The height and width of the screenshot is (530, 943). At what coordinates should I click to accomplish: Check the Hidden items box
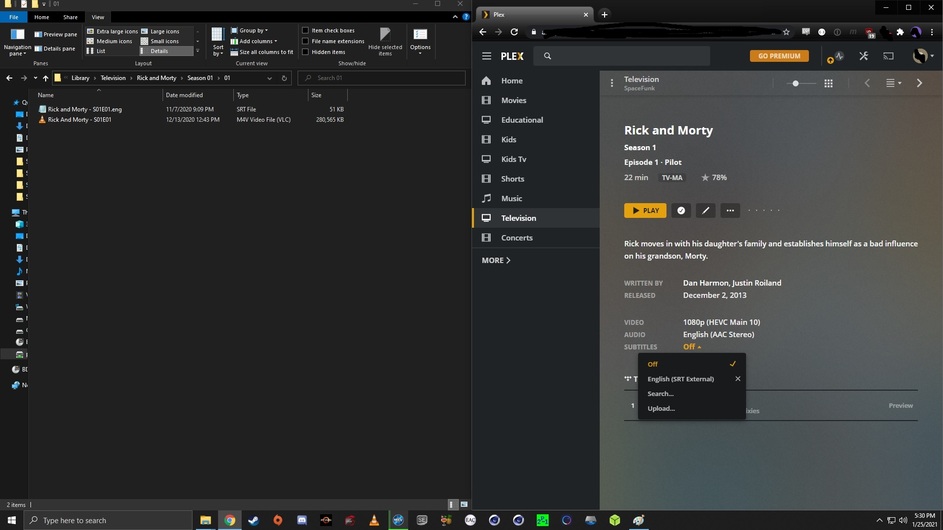[x=306, y=52]
